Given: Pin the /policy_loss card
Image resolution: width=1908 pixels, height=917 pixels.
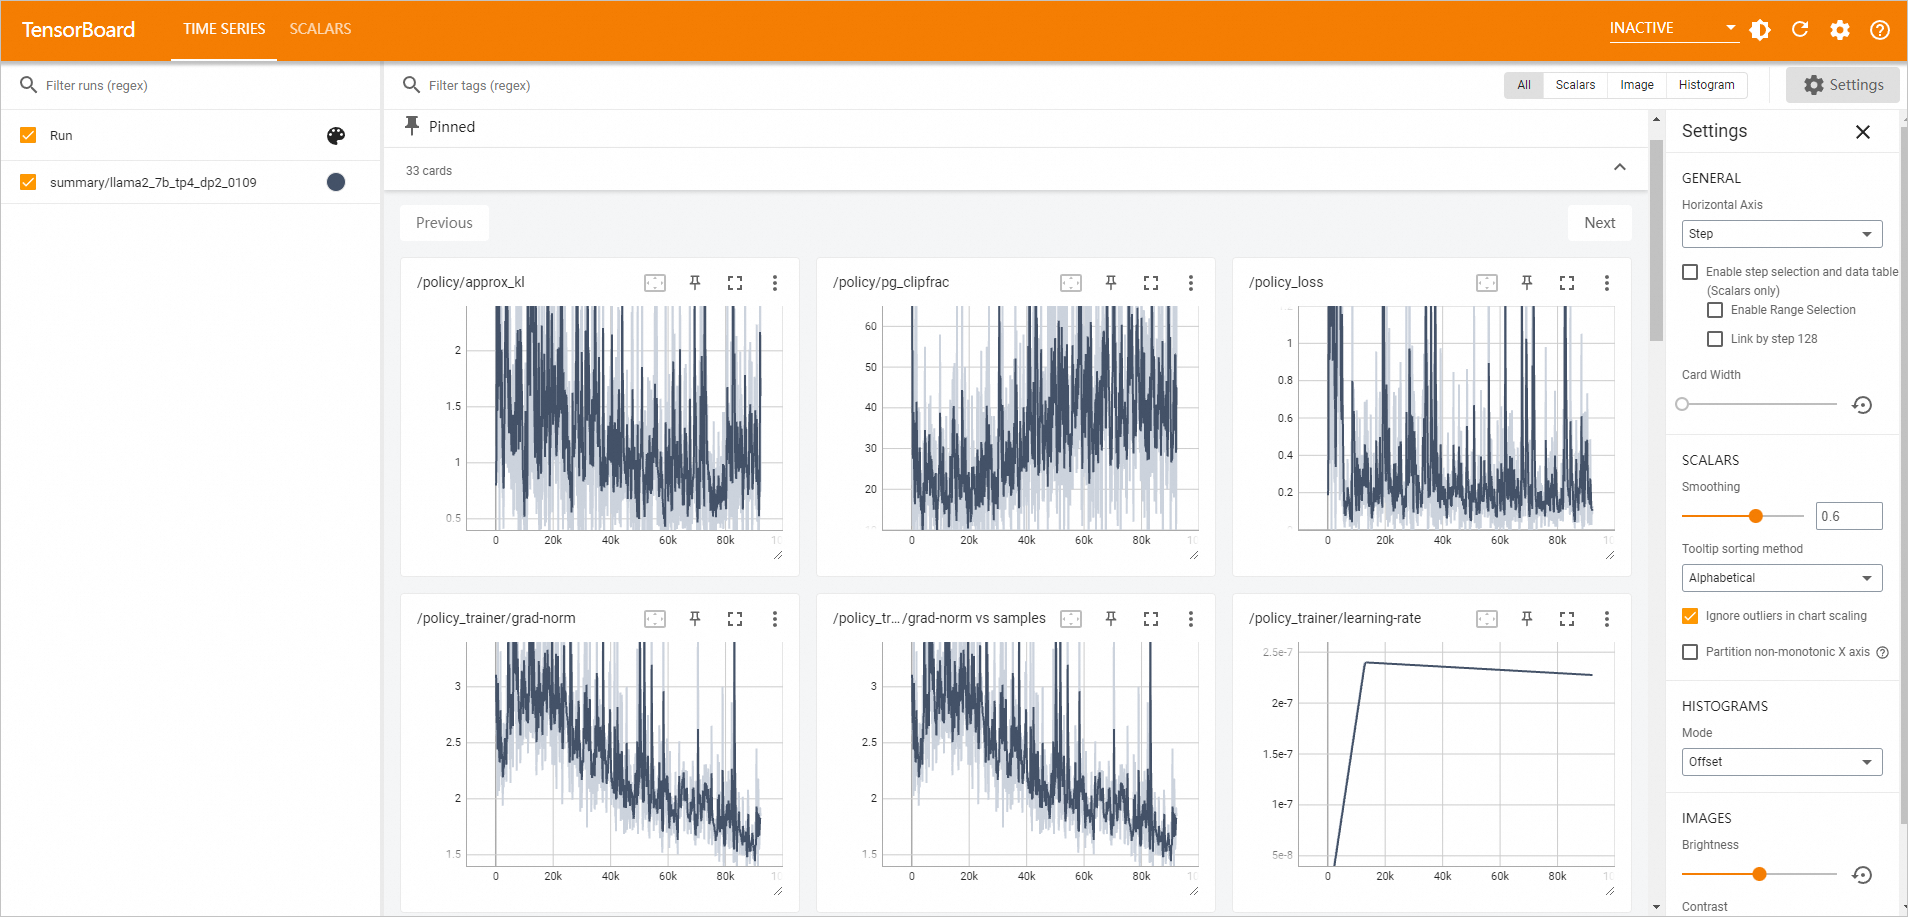Looking at the screenshot, I should (x=1527, y=283).
